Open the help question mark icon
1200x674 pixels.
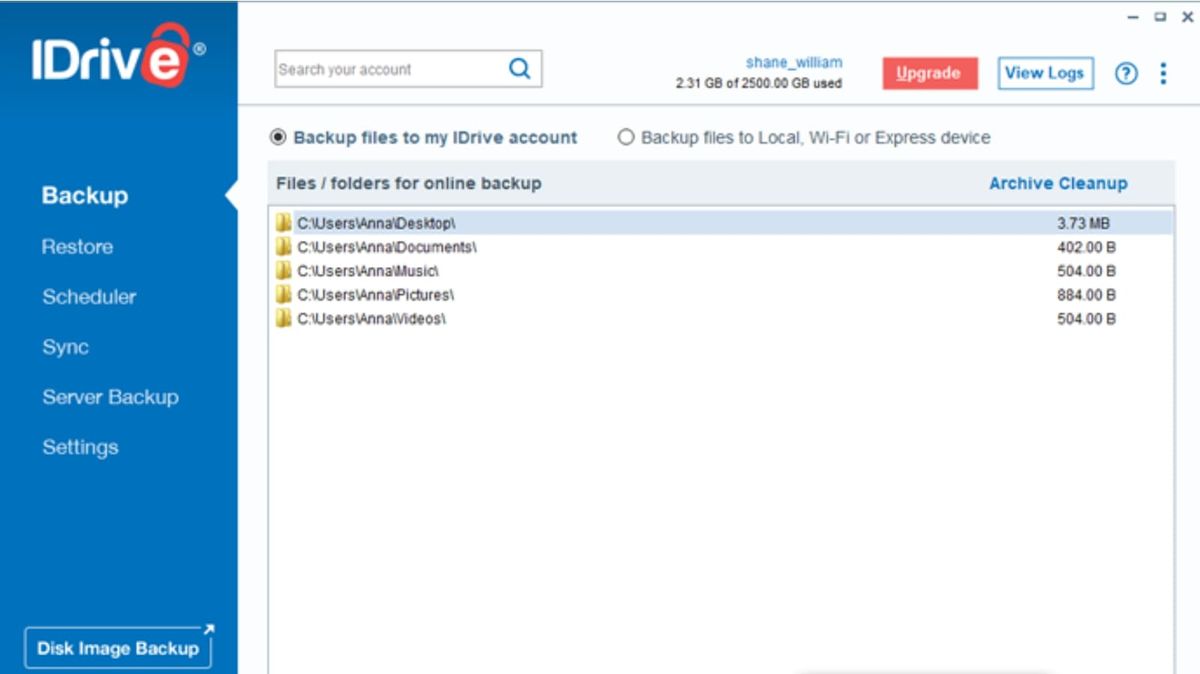coord(1126,73)
